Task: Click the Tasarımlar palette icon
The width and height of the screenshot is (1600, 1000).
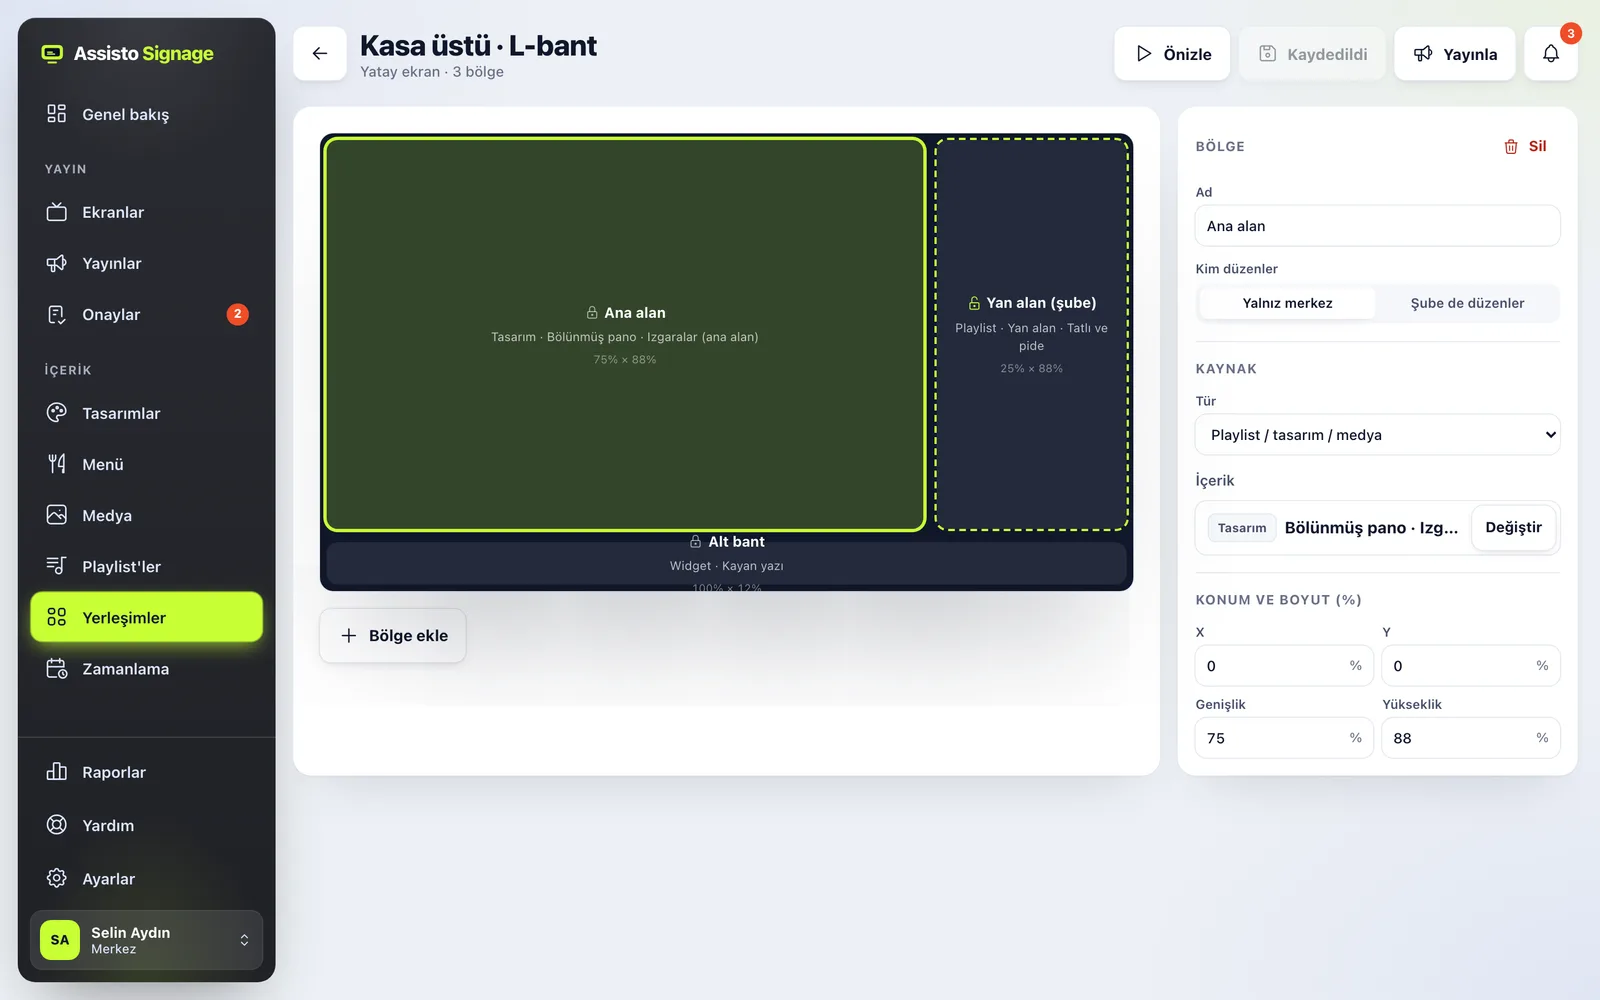Action: [57, 413]
